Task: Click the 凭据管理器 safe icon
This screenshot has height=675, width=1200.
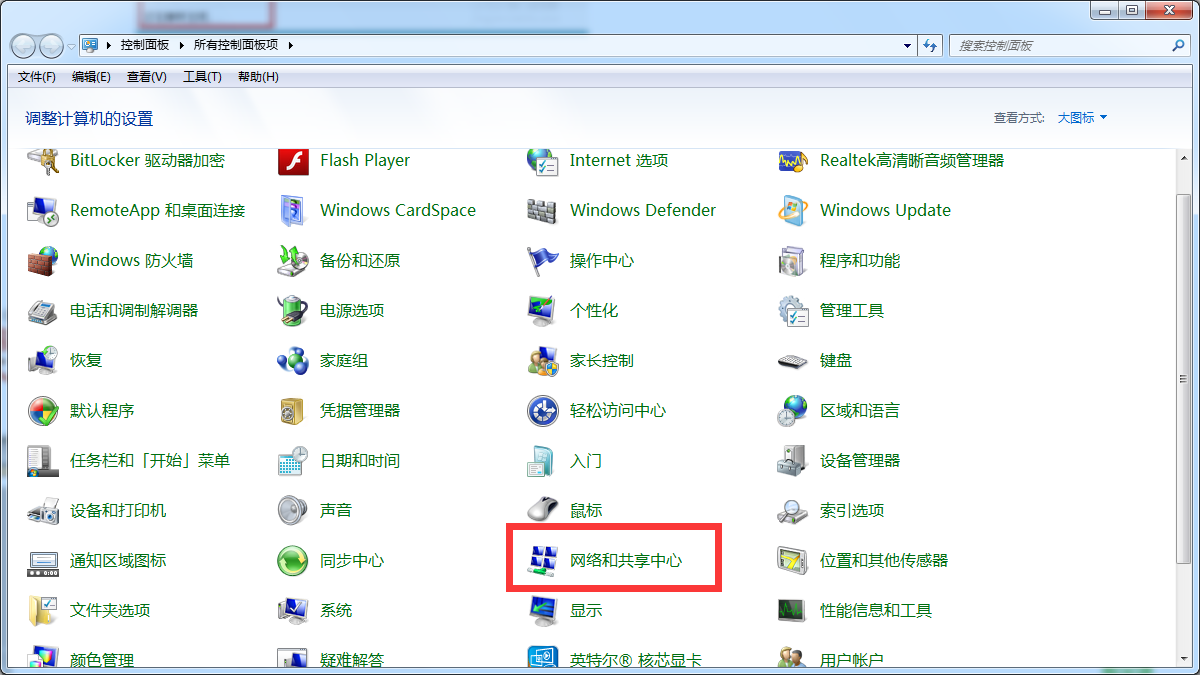Action: (292, 411)
